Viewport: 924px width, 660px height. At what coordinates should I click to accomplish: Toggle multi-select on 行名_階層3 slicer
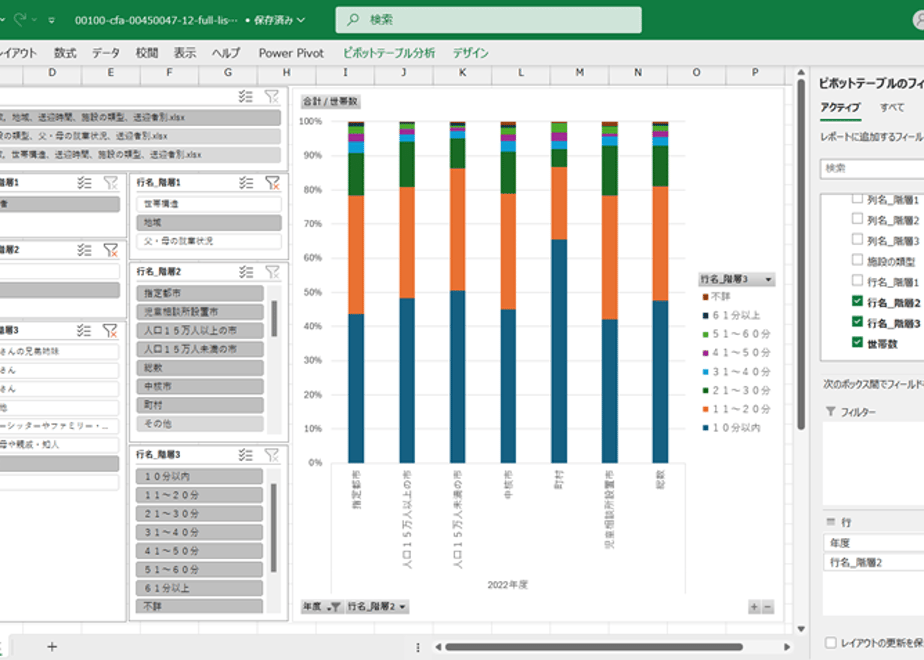pos(246,455)
